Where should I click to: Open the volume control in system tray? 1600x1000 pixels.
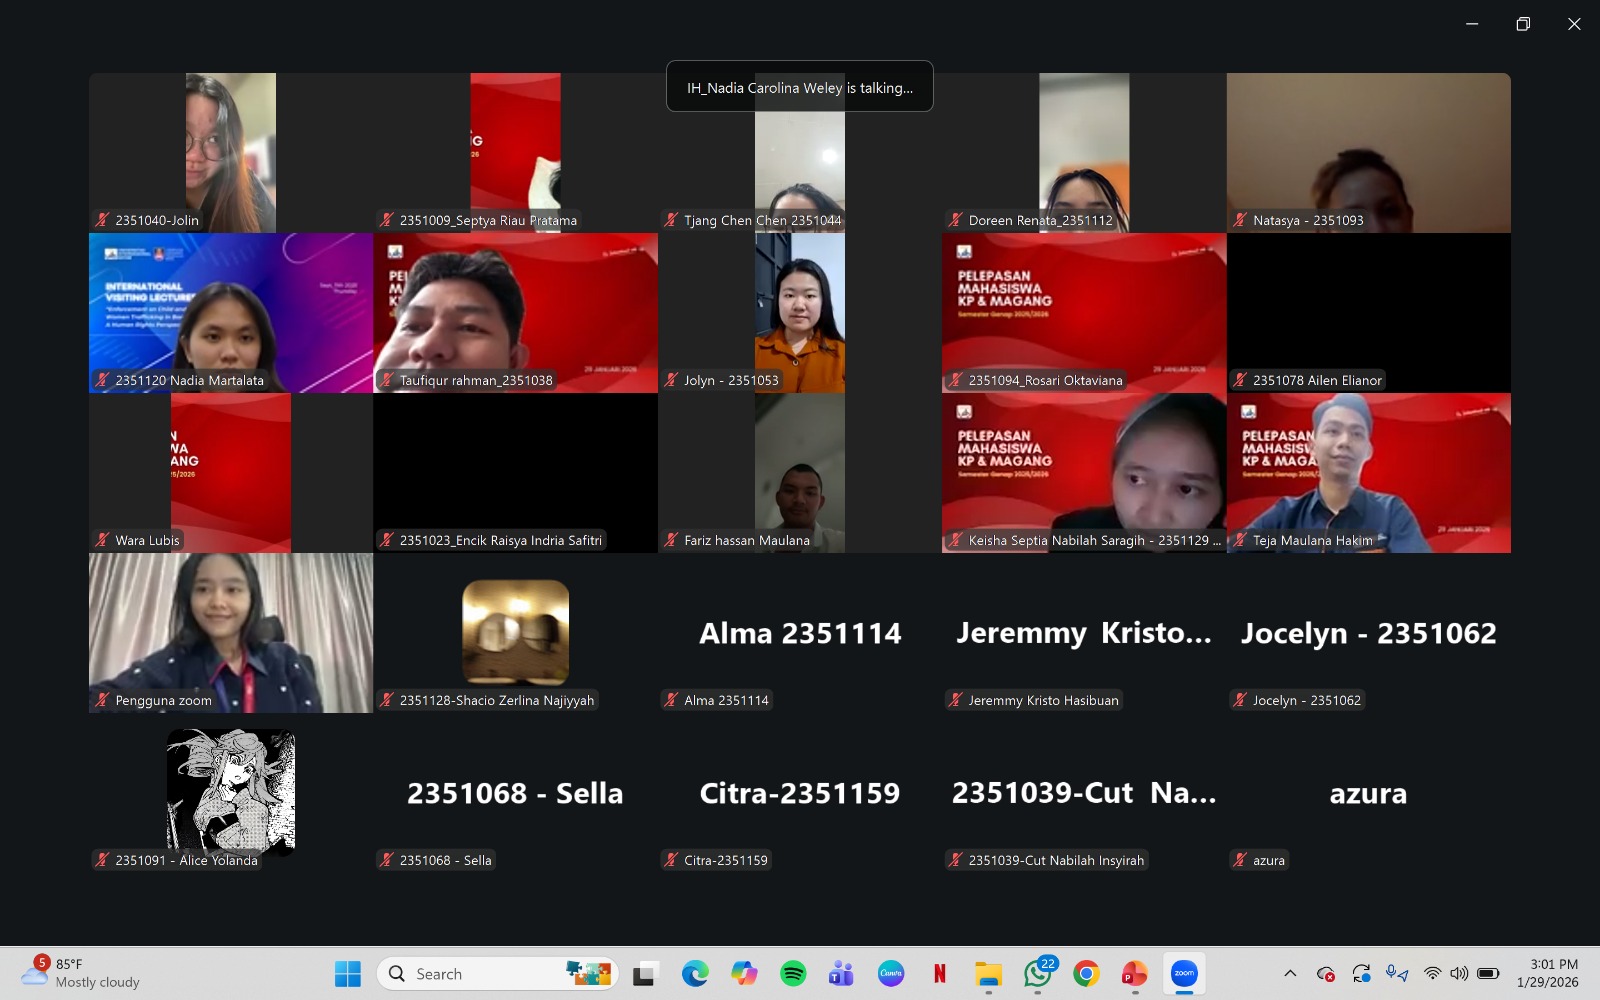click(x=1460, y=974)
